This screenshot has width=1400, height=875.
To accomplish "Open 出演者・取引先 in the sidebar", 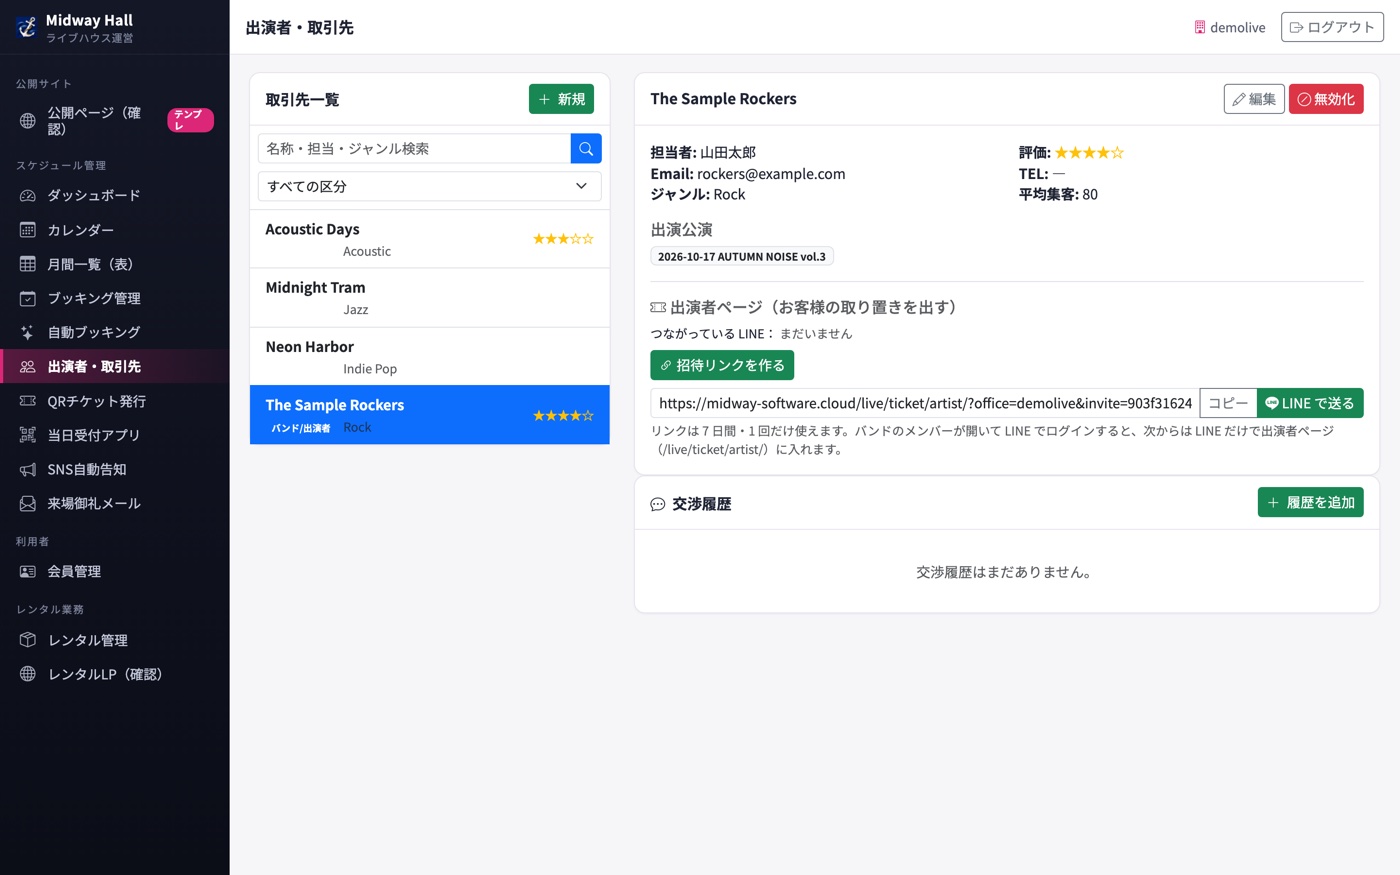I will (115, 367).
